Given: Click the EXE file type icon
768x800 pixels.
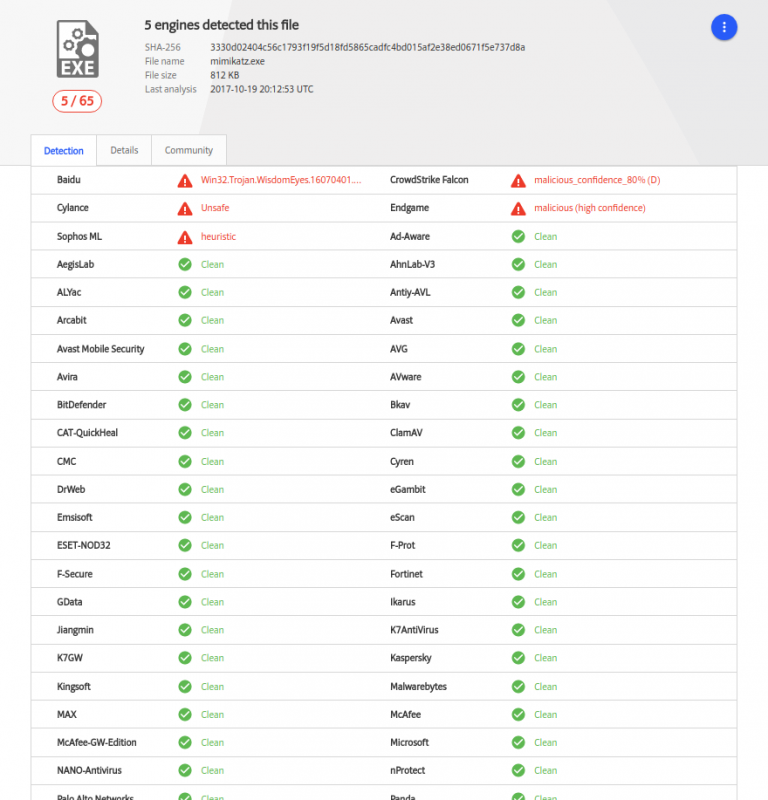Looking at the screenshot, I should pyautogui.click(x=77, y=48).
